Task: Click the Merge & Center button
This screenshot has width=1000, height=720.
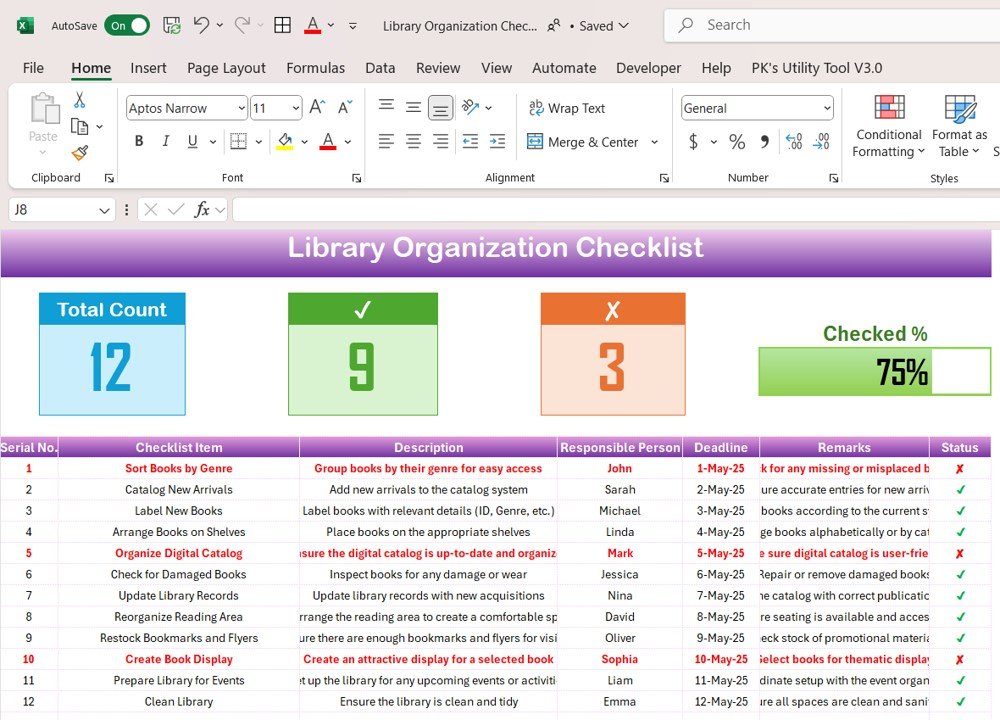Action: click(583, 142)
